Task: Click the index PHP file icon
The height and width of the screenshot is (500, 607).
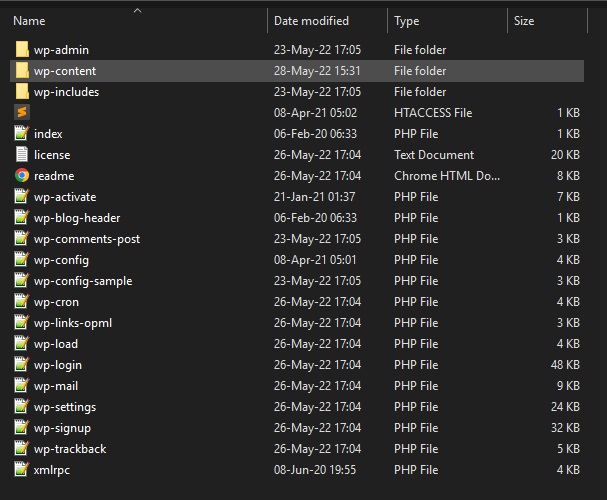Action: click(22, 134)
